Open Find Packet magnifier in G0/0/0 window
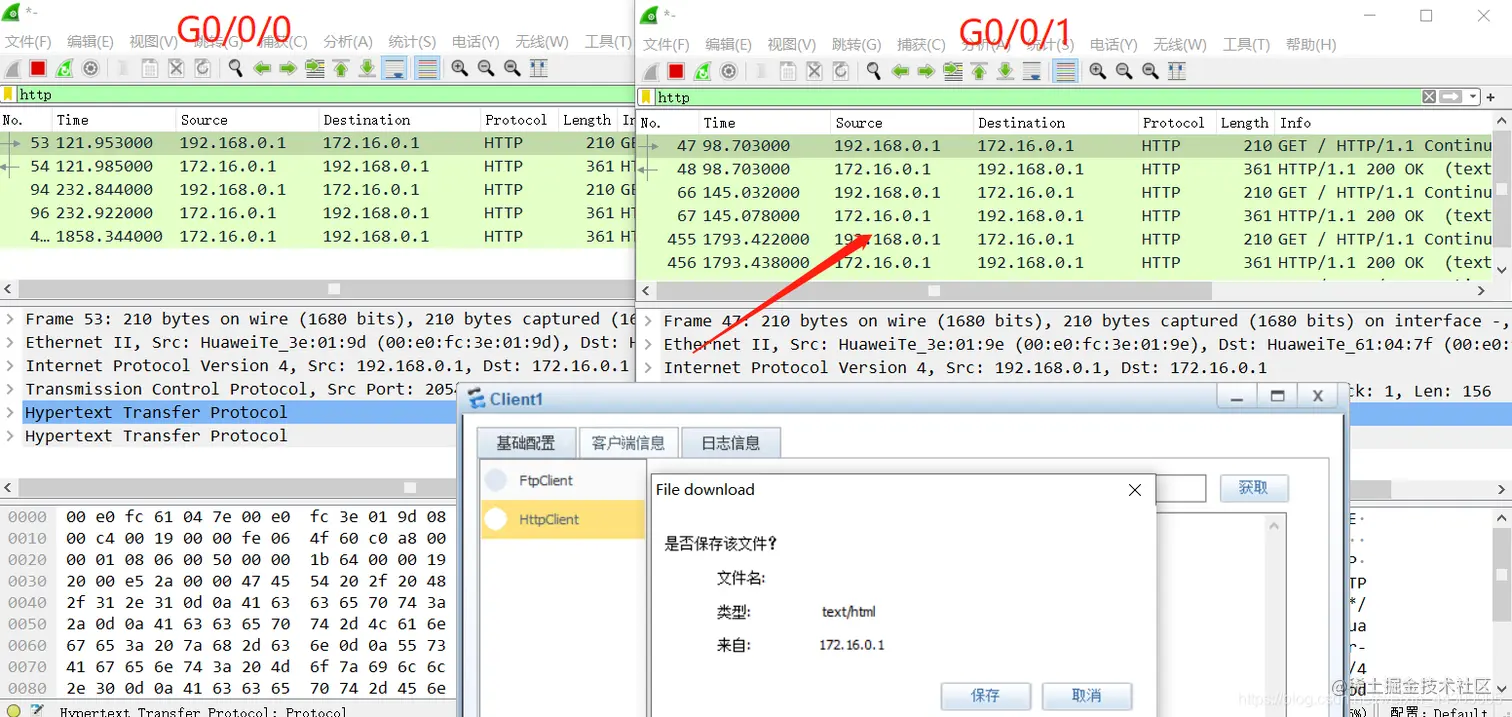The width and height of the screenshot is (1512, 717). pyautogui.click(x=236, y=68)
